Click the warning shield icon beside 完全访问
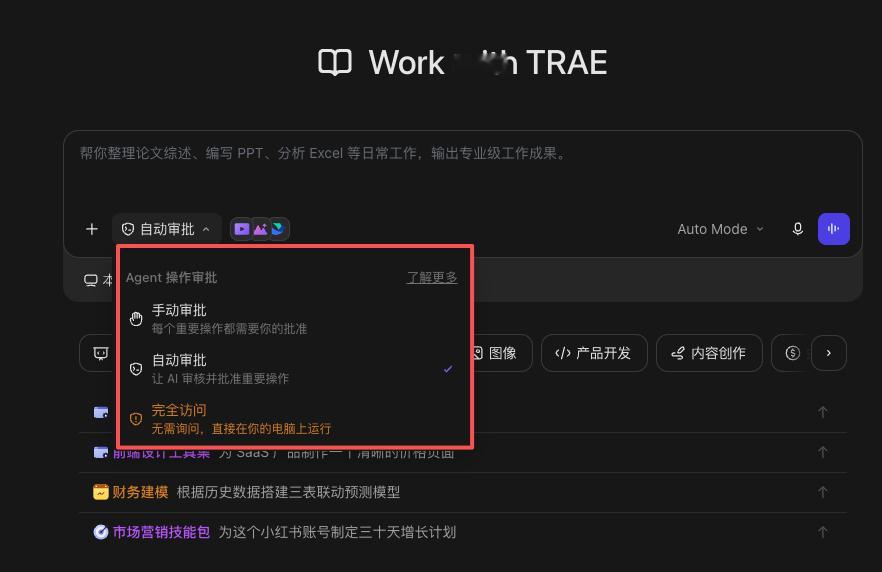The image size is (882, 572). coord(136,419)
